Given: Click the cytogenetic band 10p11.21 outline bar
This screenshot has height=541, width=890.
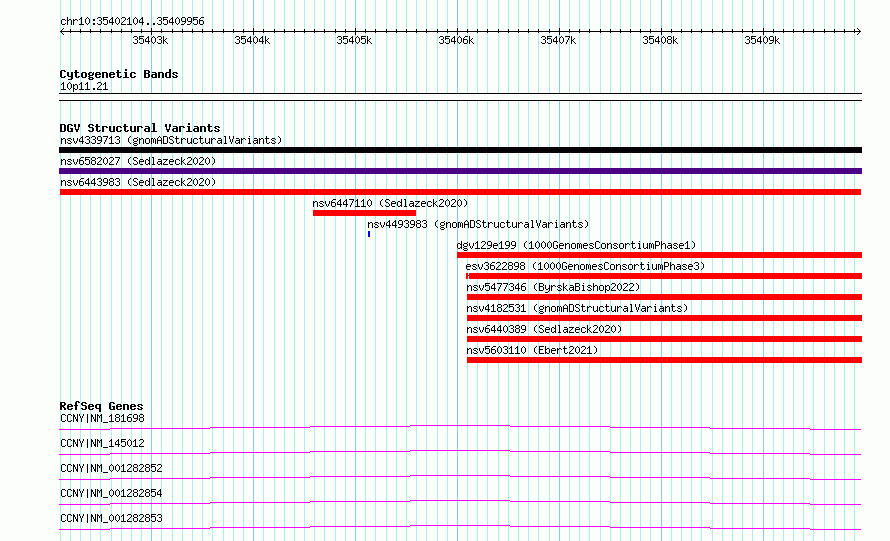Looking at the screenshot, I should (x=460, y=97).
